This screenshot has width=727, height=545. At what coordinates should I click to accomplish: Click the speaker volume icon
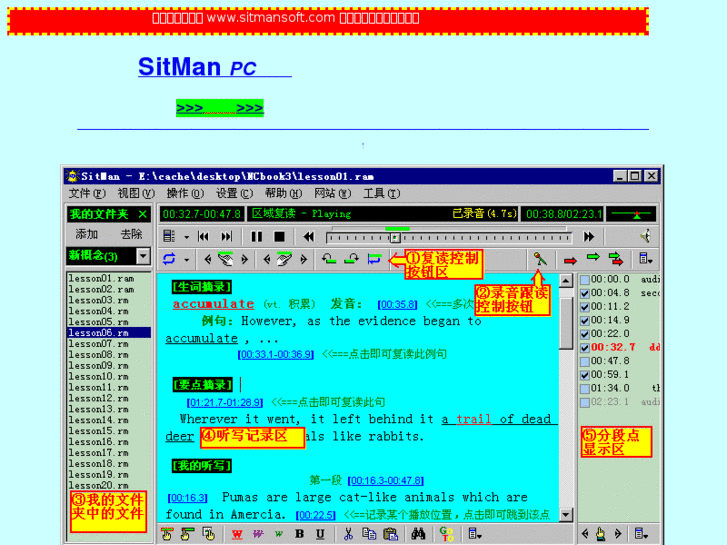pos(645,237)
